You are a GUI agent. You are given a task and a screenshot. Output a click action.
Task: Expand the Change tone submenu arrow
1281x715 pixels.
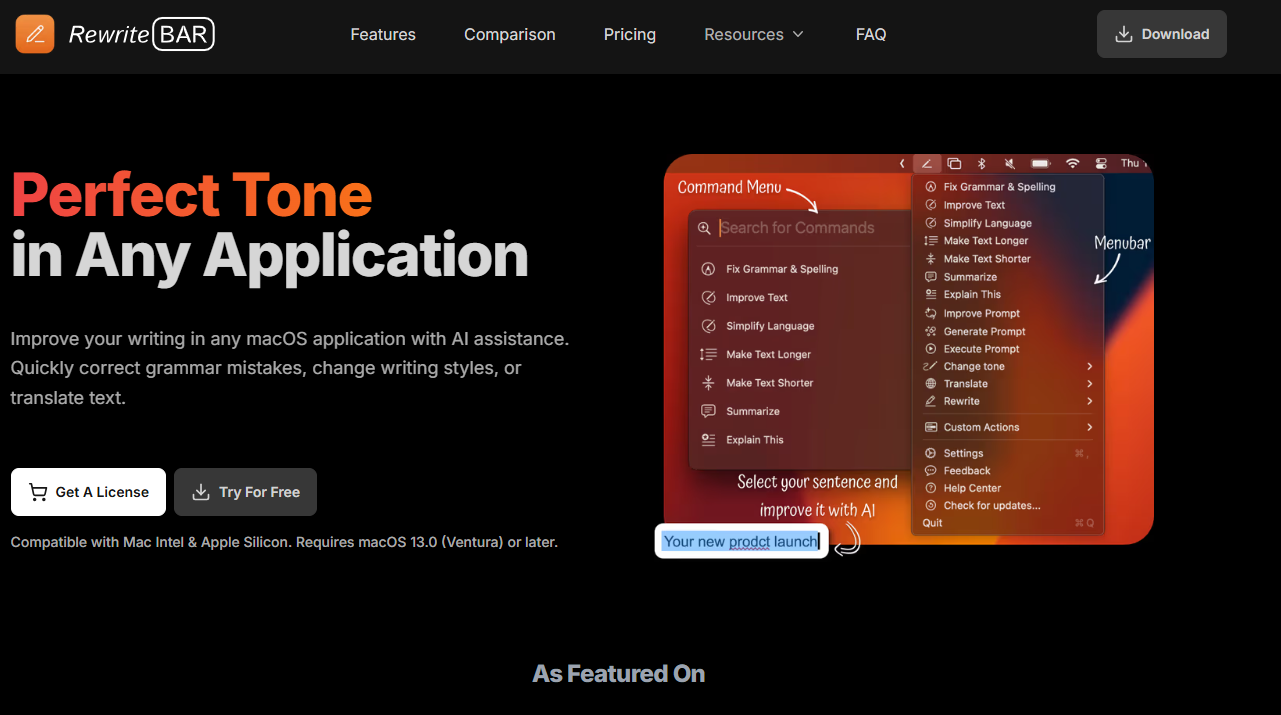click(1090, 367)
